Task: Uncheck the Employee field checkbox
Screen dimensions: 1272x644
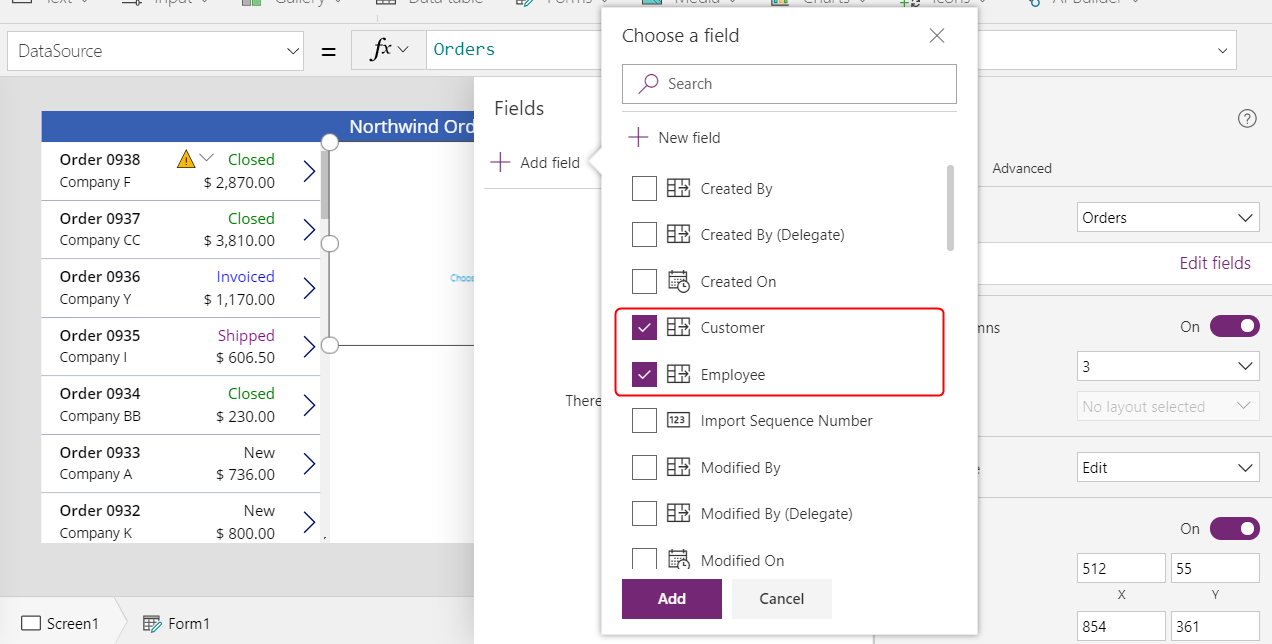Action: tap(645, 374)
